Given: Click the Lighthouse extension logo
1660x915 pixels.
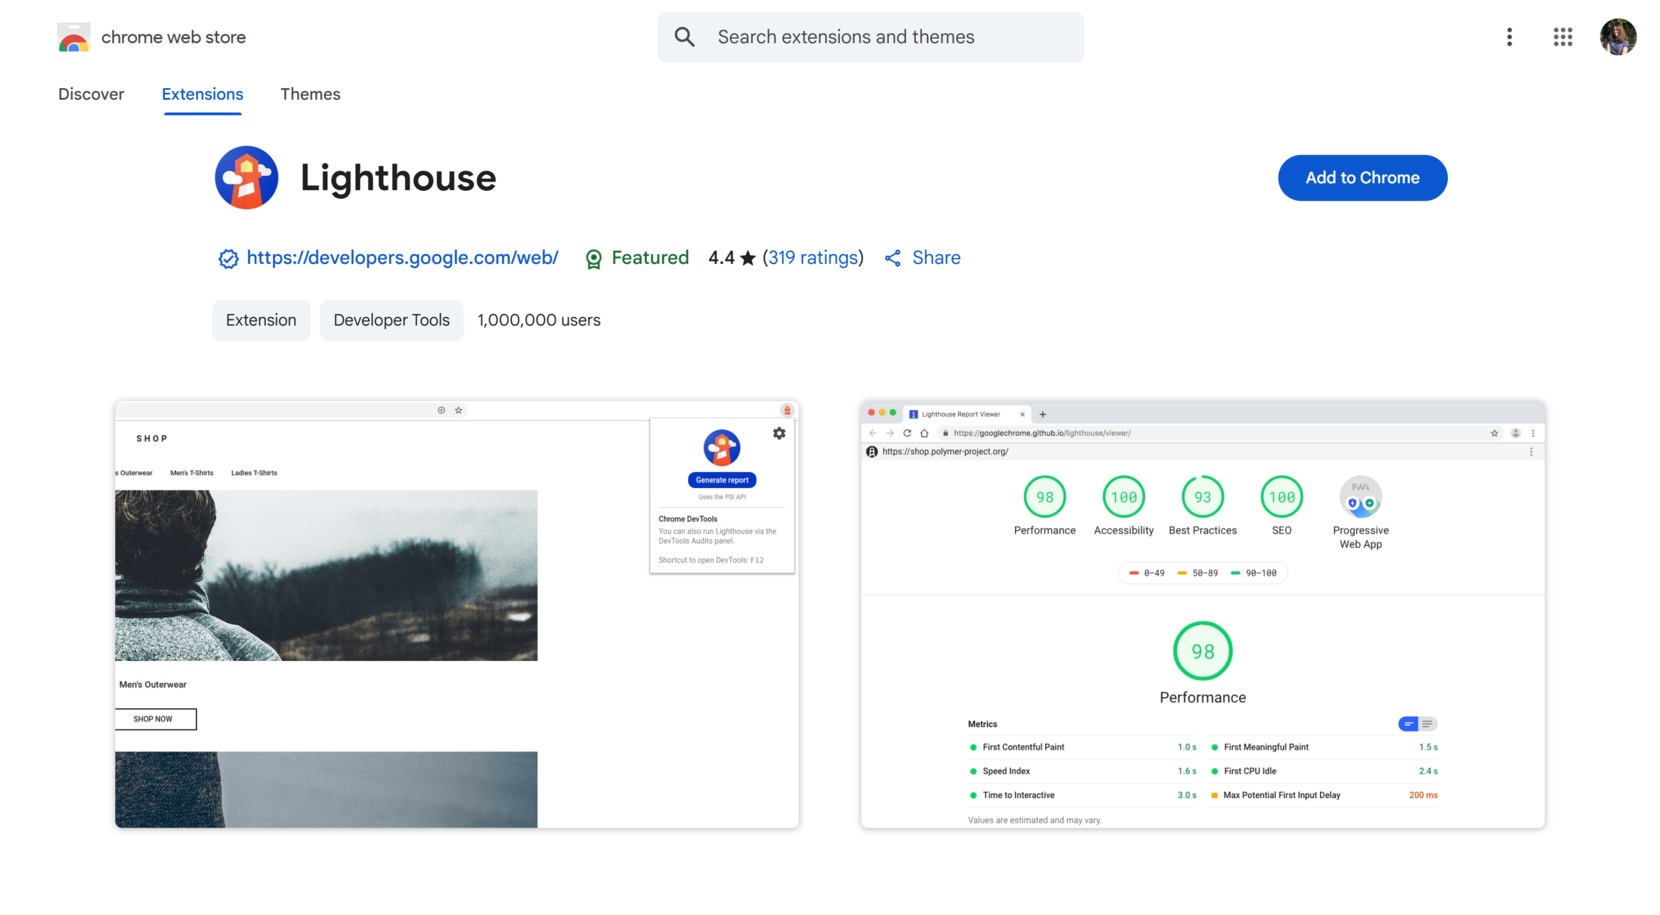Looking at the screenshot, I should tap(246, 177).
